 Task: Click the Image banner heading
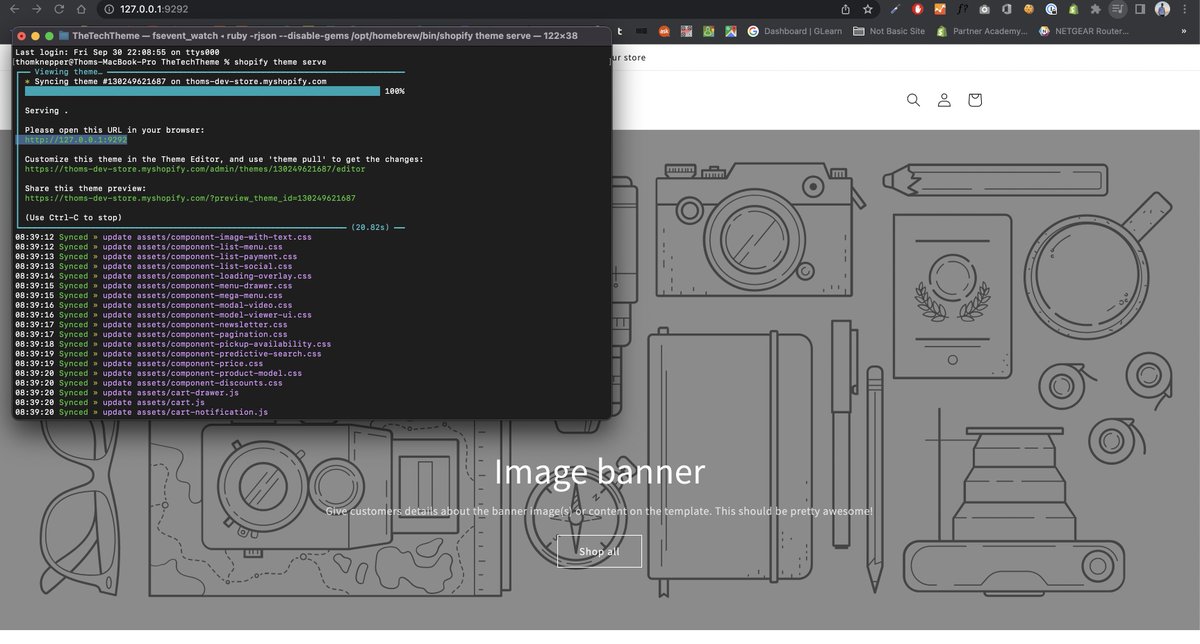pos(599,471)
